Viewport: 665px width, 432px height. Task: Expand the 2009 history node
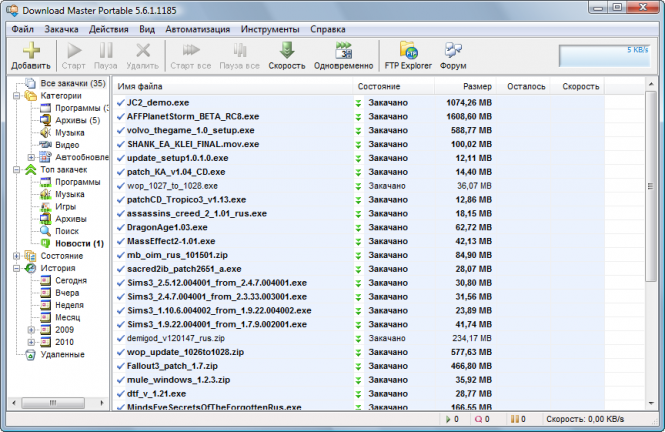tap(31, 329)
